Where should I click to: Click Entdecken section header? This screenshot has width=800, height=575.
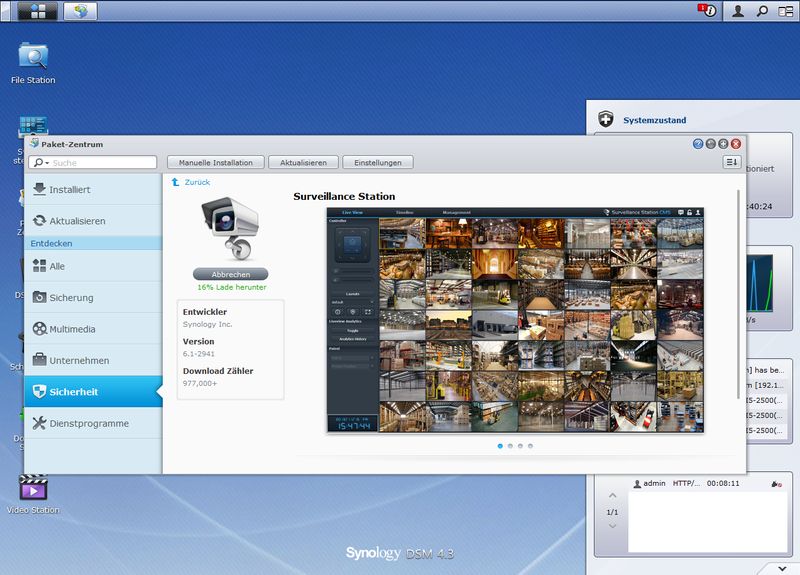[x=93, y=243]
